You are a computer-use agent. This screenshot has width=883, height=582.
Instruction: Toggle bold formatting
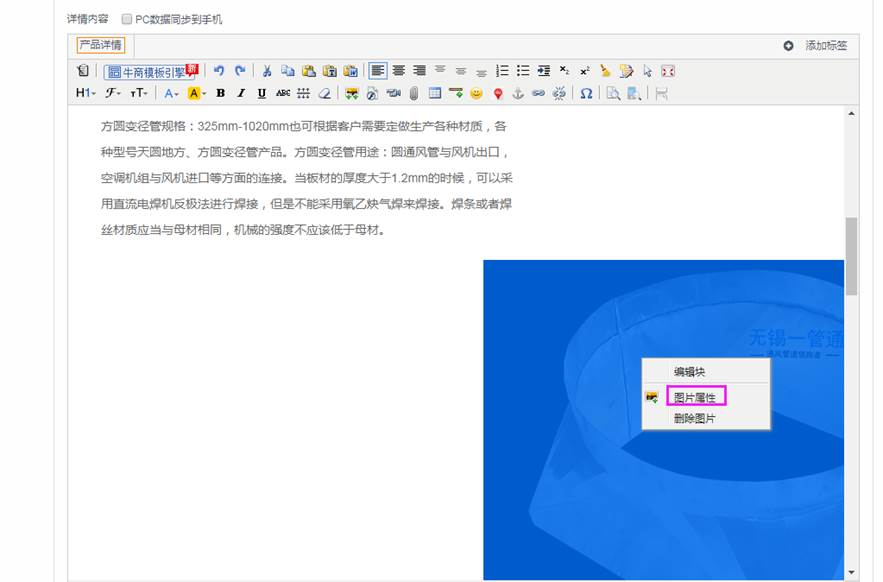221,93
